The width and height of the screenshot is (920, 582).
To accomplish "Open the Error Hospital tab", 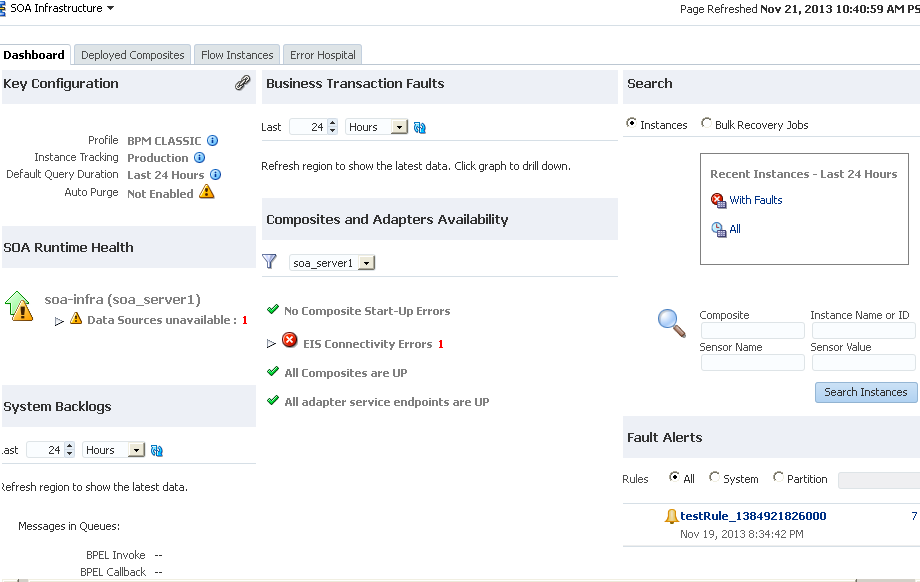I will pyautogui.click(x=322, y=55).
